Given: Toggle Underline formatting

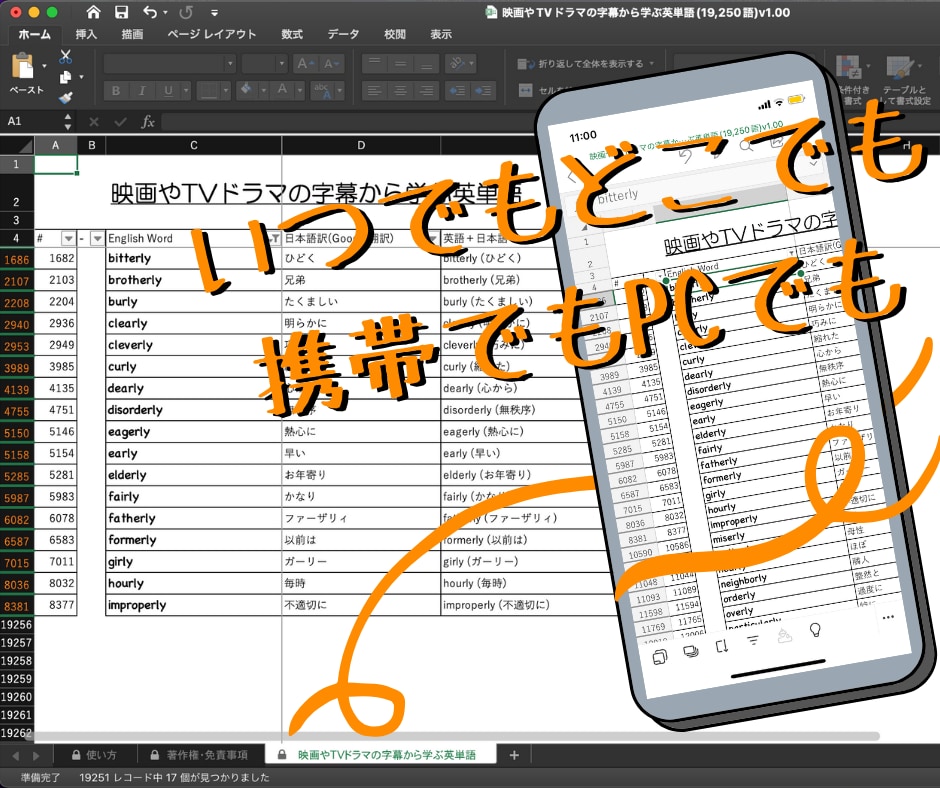Looking at the screenshot, I should tap(168, 91).
